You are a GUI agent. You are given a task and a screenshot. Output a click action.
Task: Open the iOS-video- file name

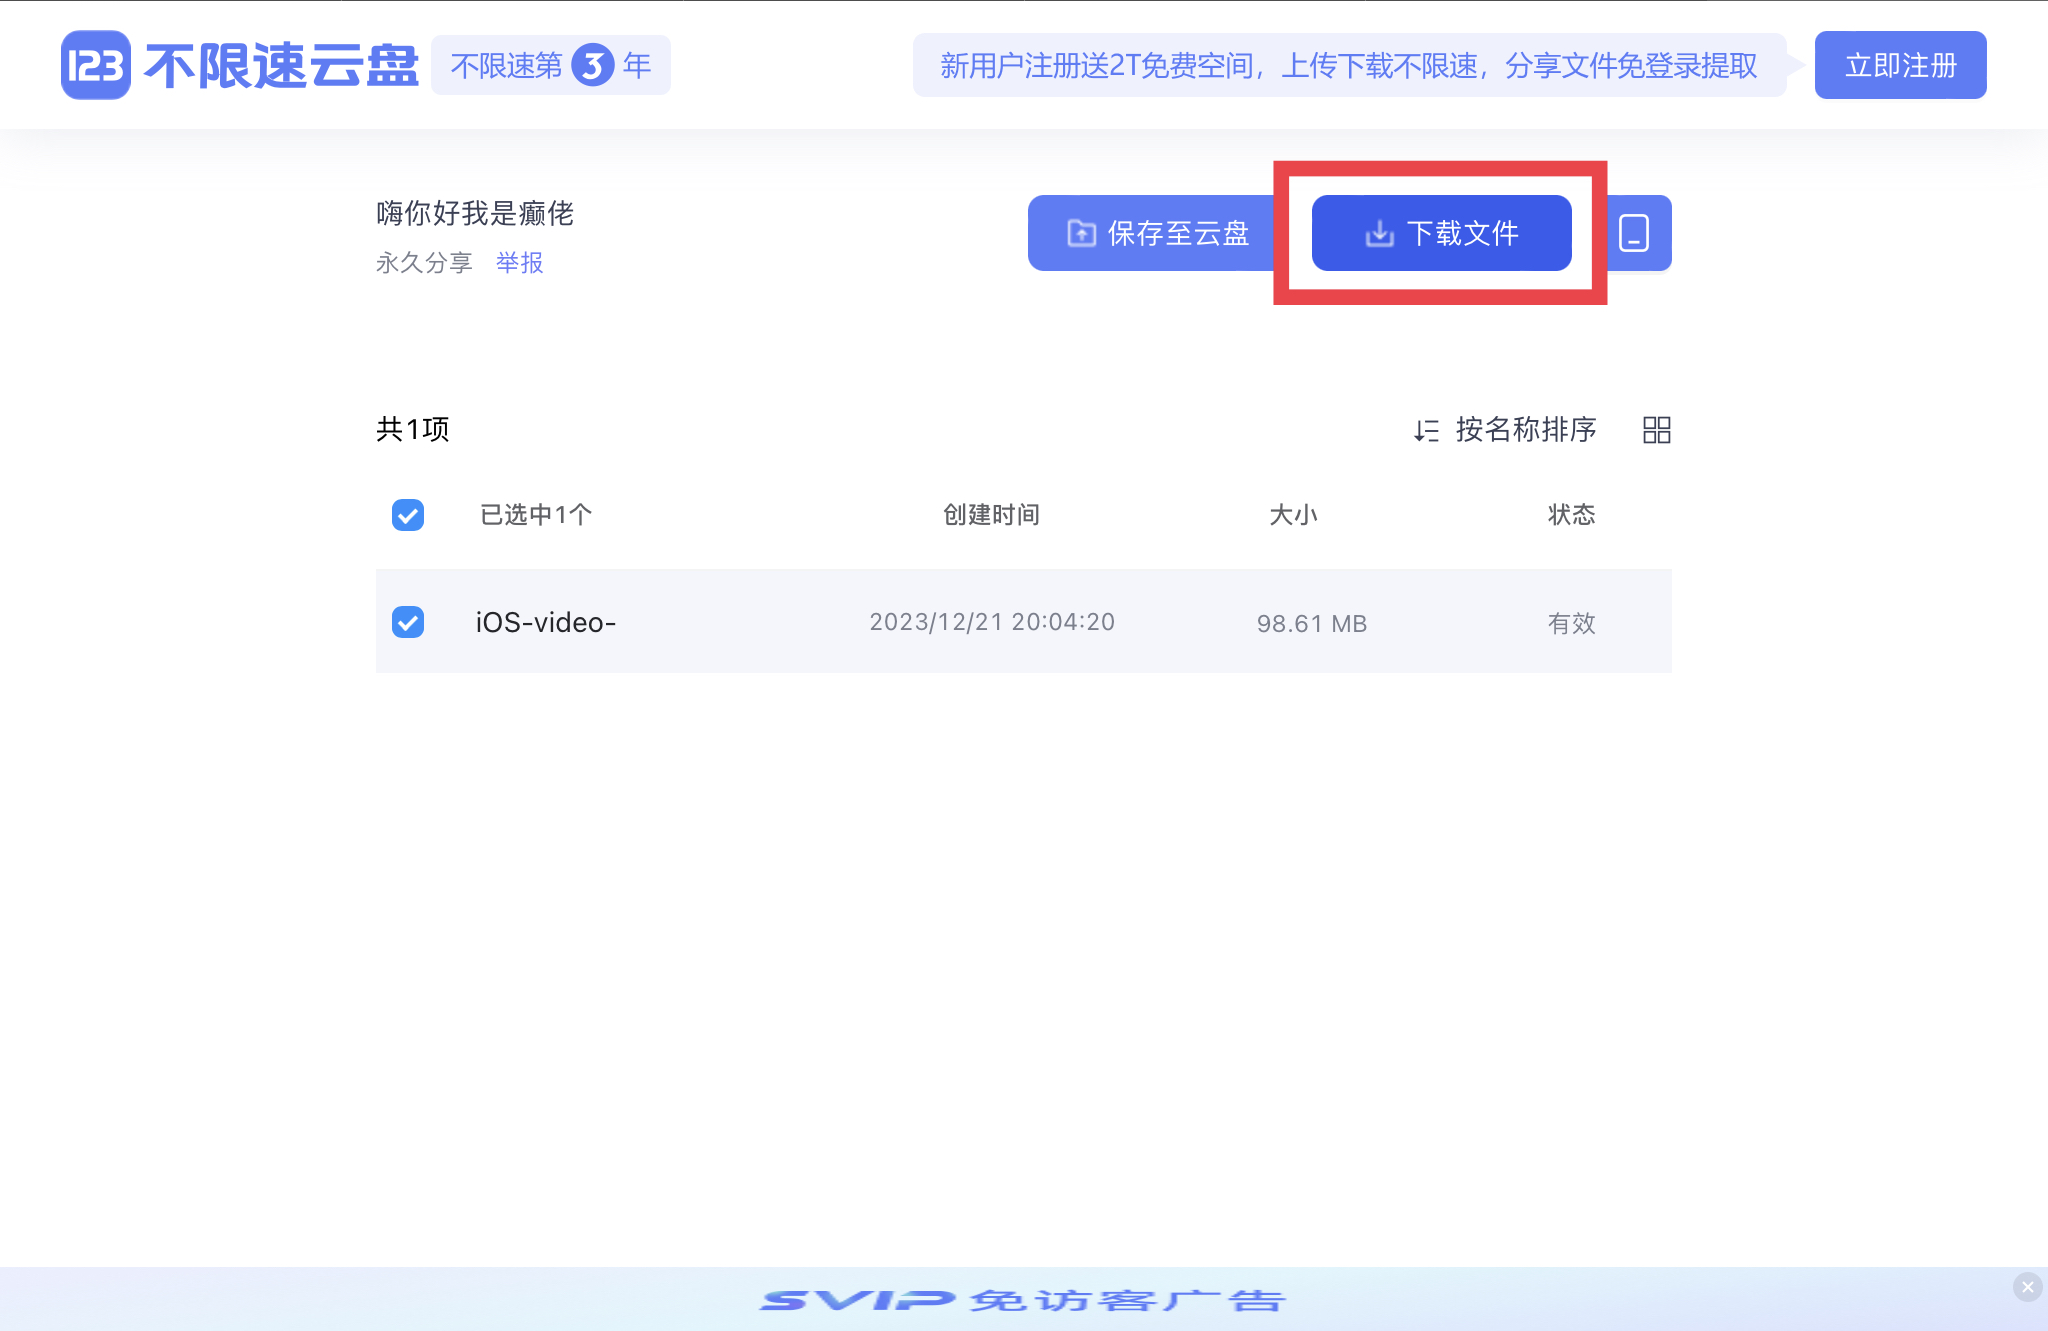point(545,622)
